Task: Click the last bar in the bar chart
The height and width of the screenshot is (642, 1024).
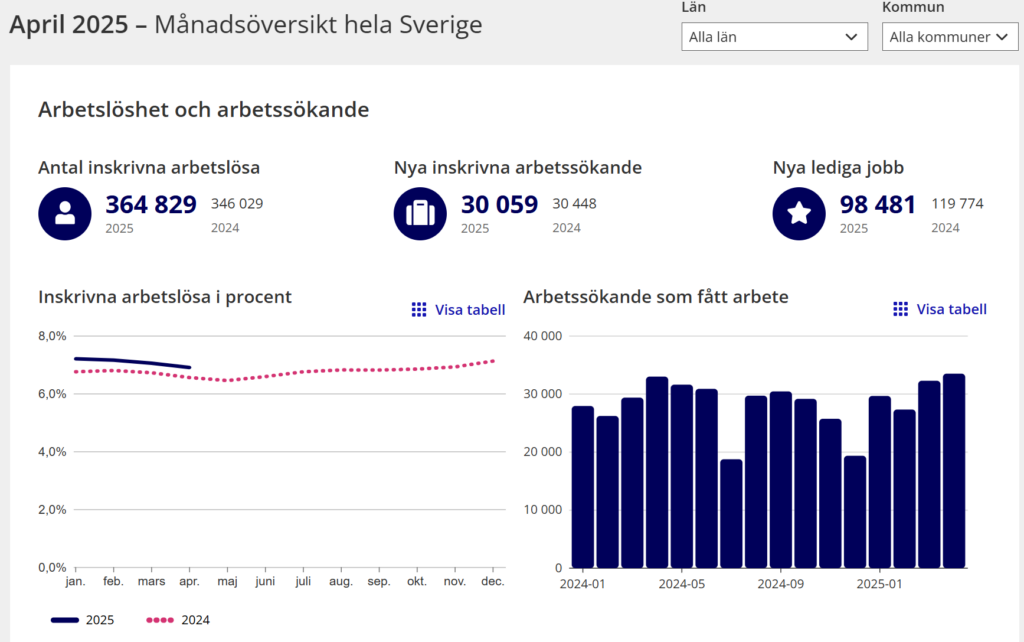Action: click(x=954, y=471)
